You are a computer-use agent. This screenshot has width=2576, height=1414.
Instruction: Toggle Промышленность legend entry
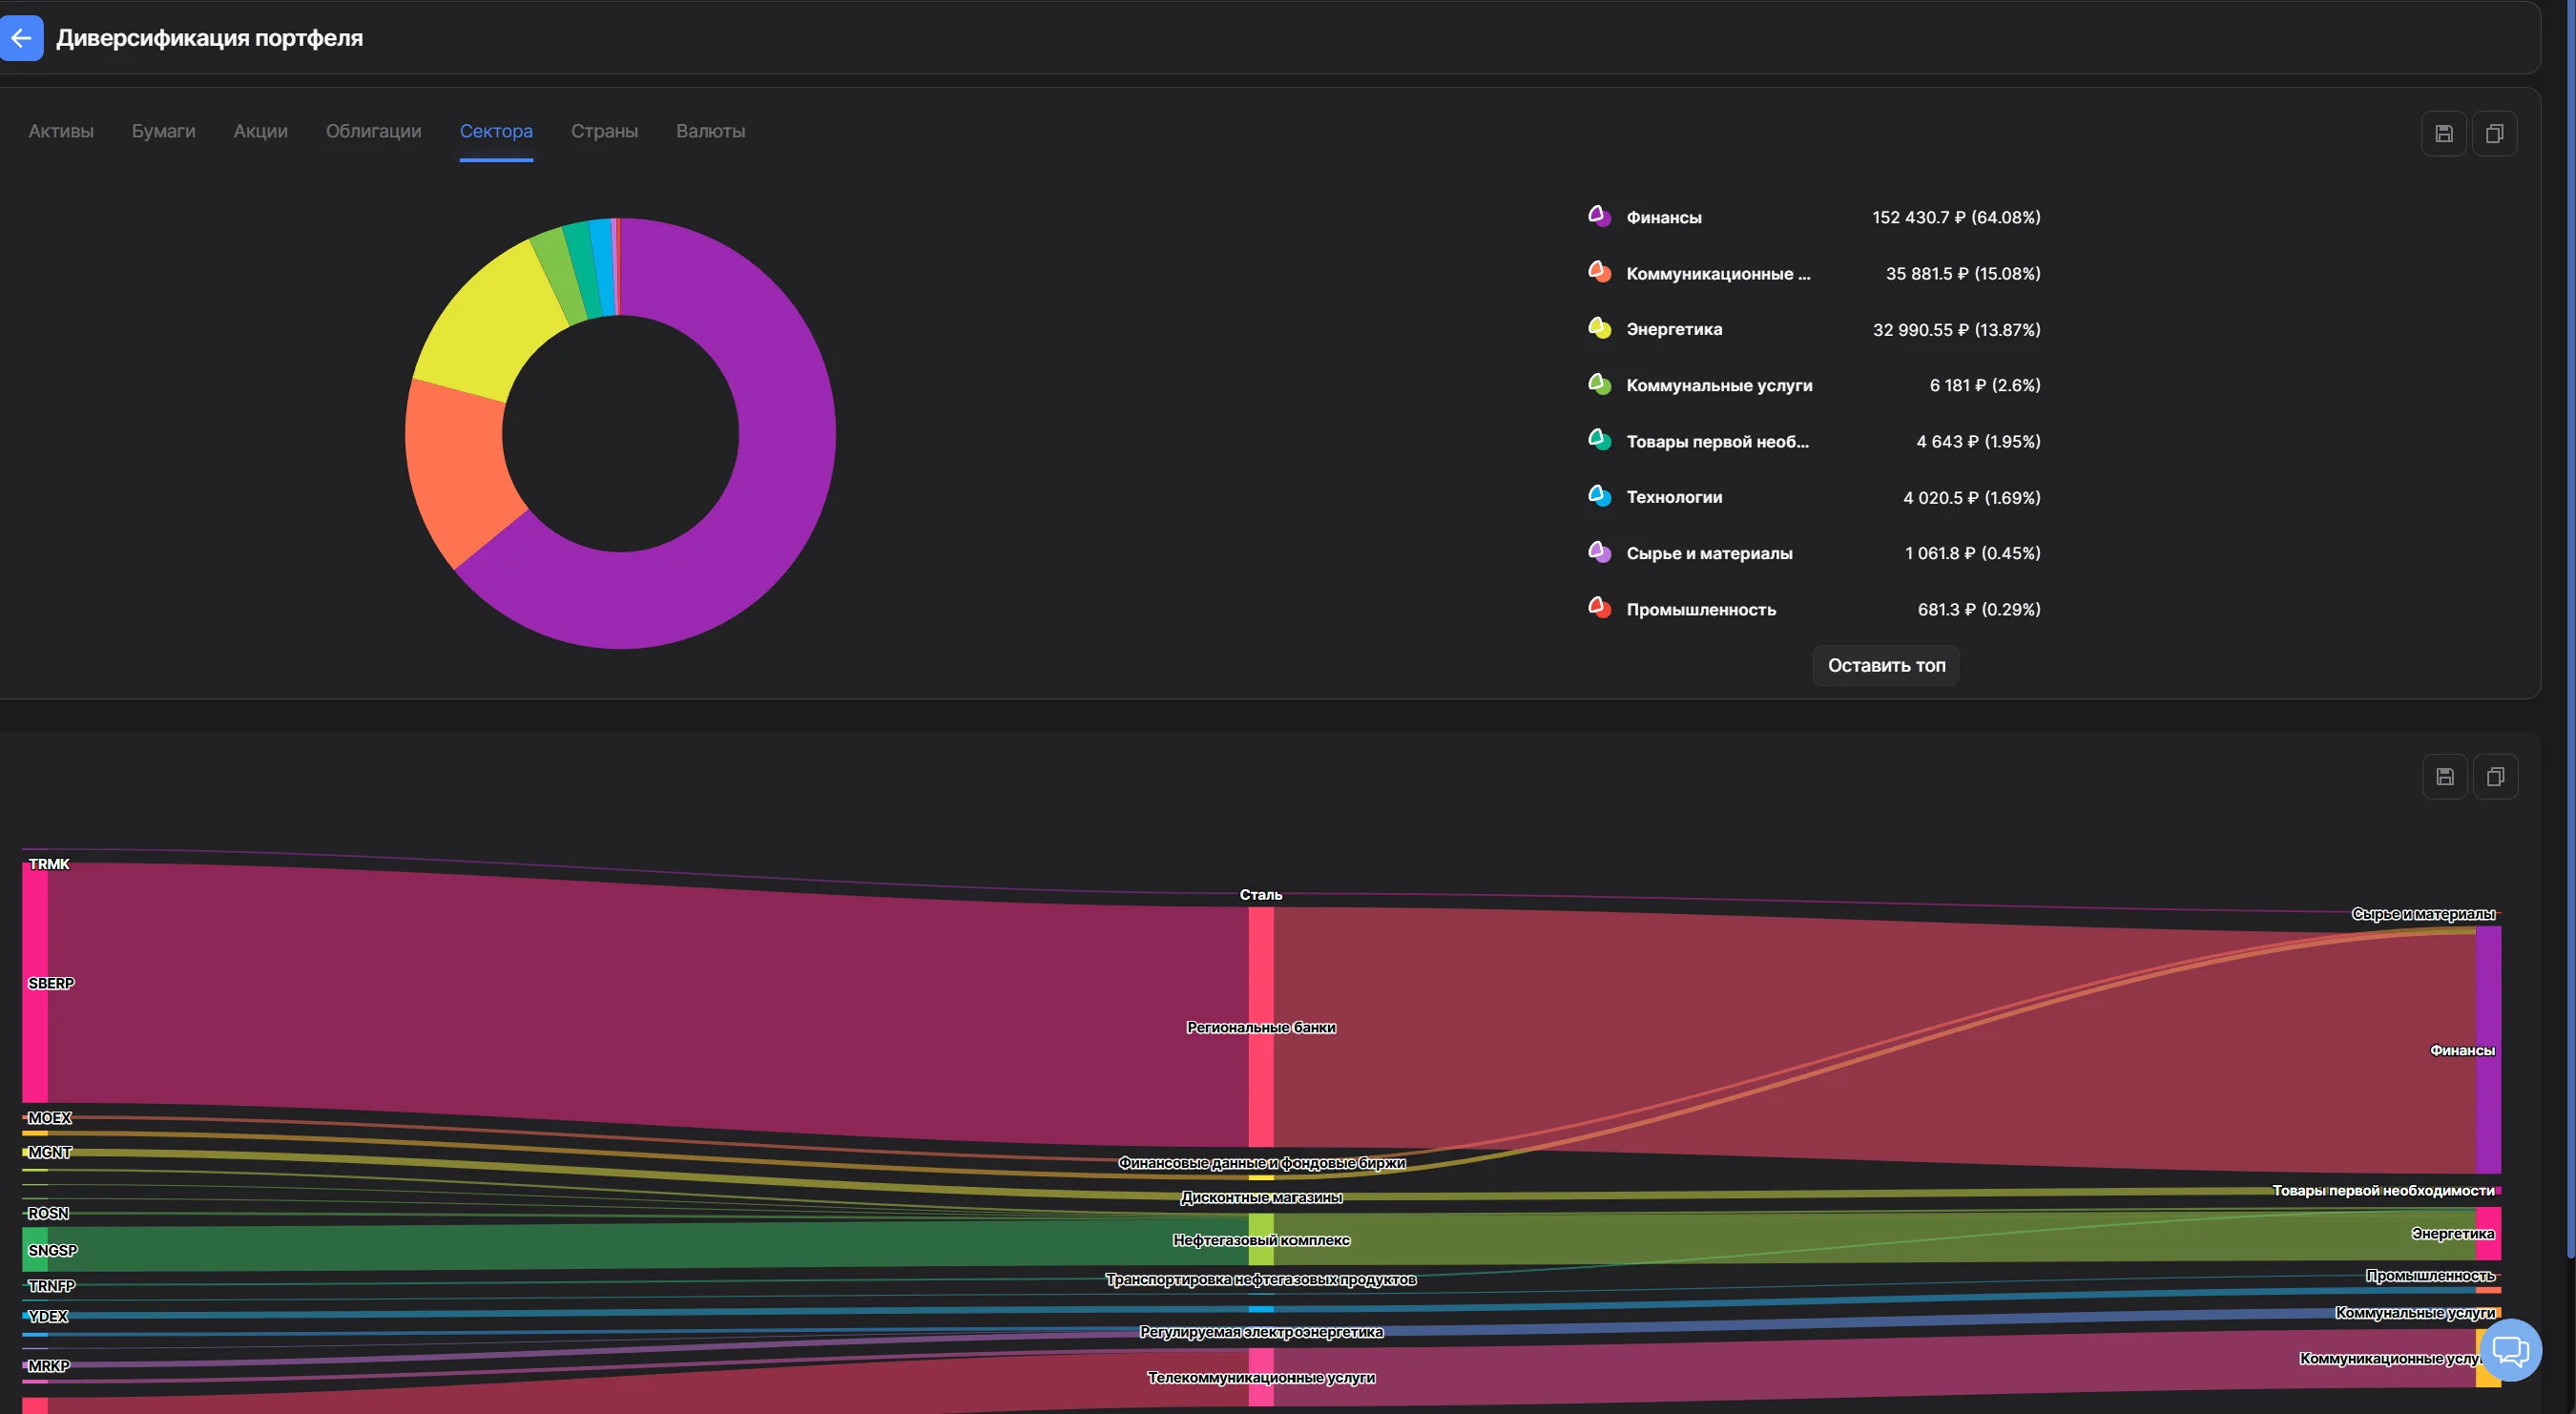(1700, 609)
